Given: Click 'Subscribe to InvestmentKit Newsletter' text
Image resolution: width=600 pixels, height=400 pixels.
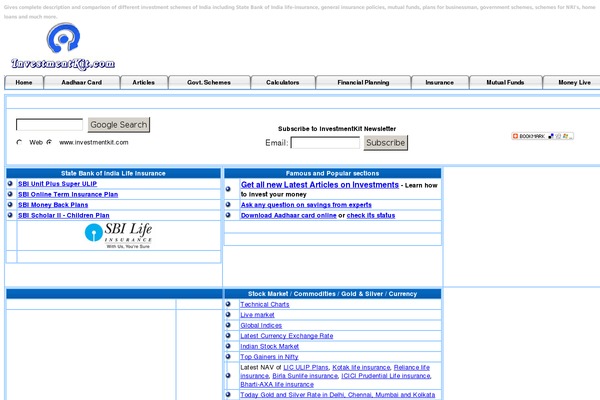Looking at the screenshot, I should [x=337, y=129].
